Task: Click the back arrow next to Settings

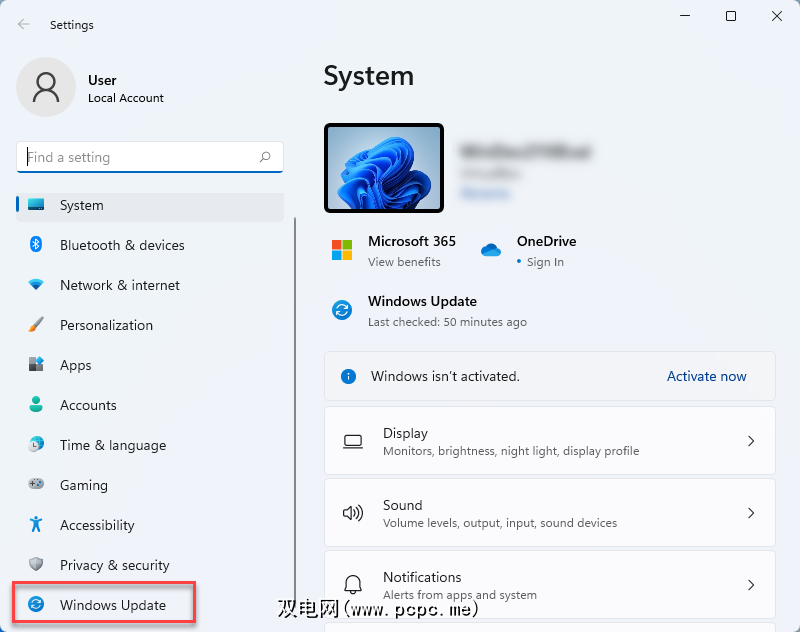Action: coord(23,24)
